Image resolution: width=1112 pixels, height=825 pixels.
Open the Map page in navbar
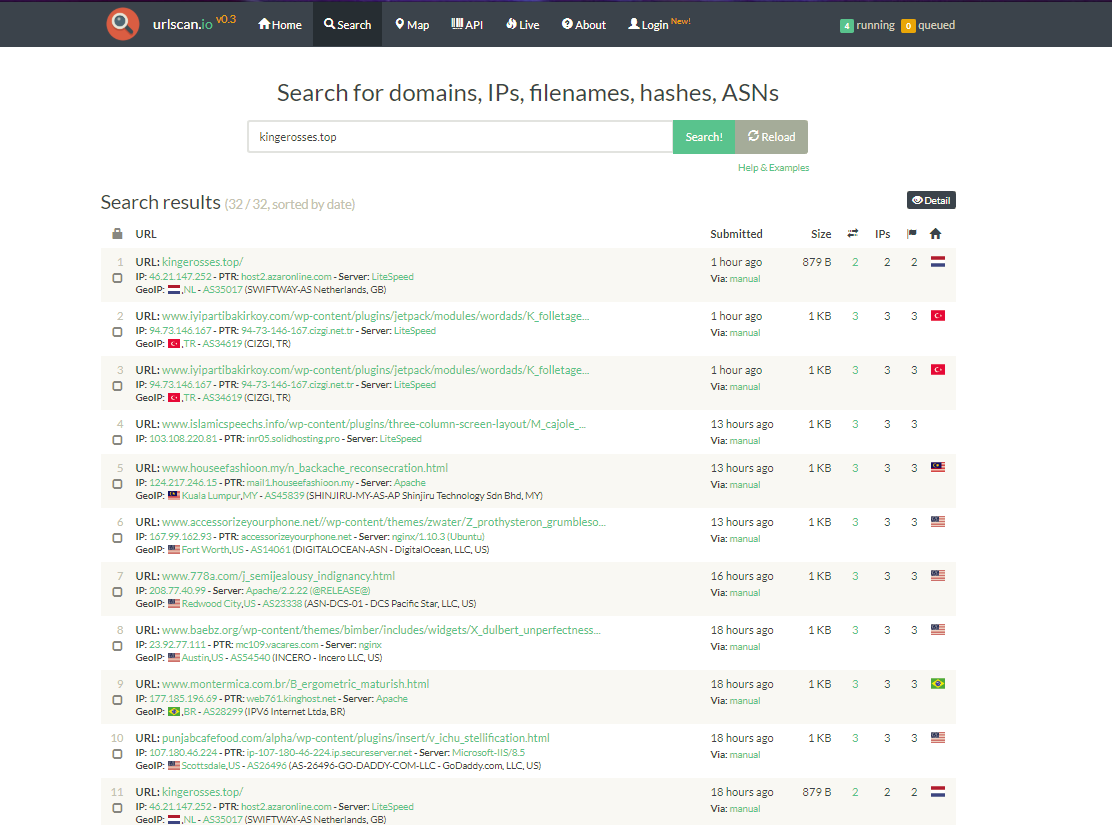412,24
